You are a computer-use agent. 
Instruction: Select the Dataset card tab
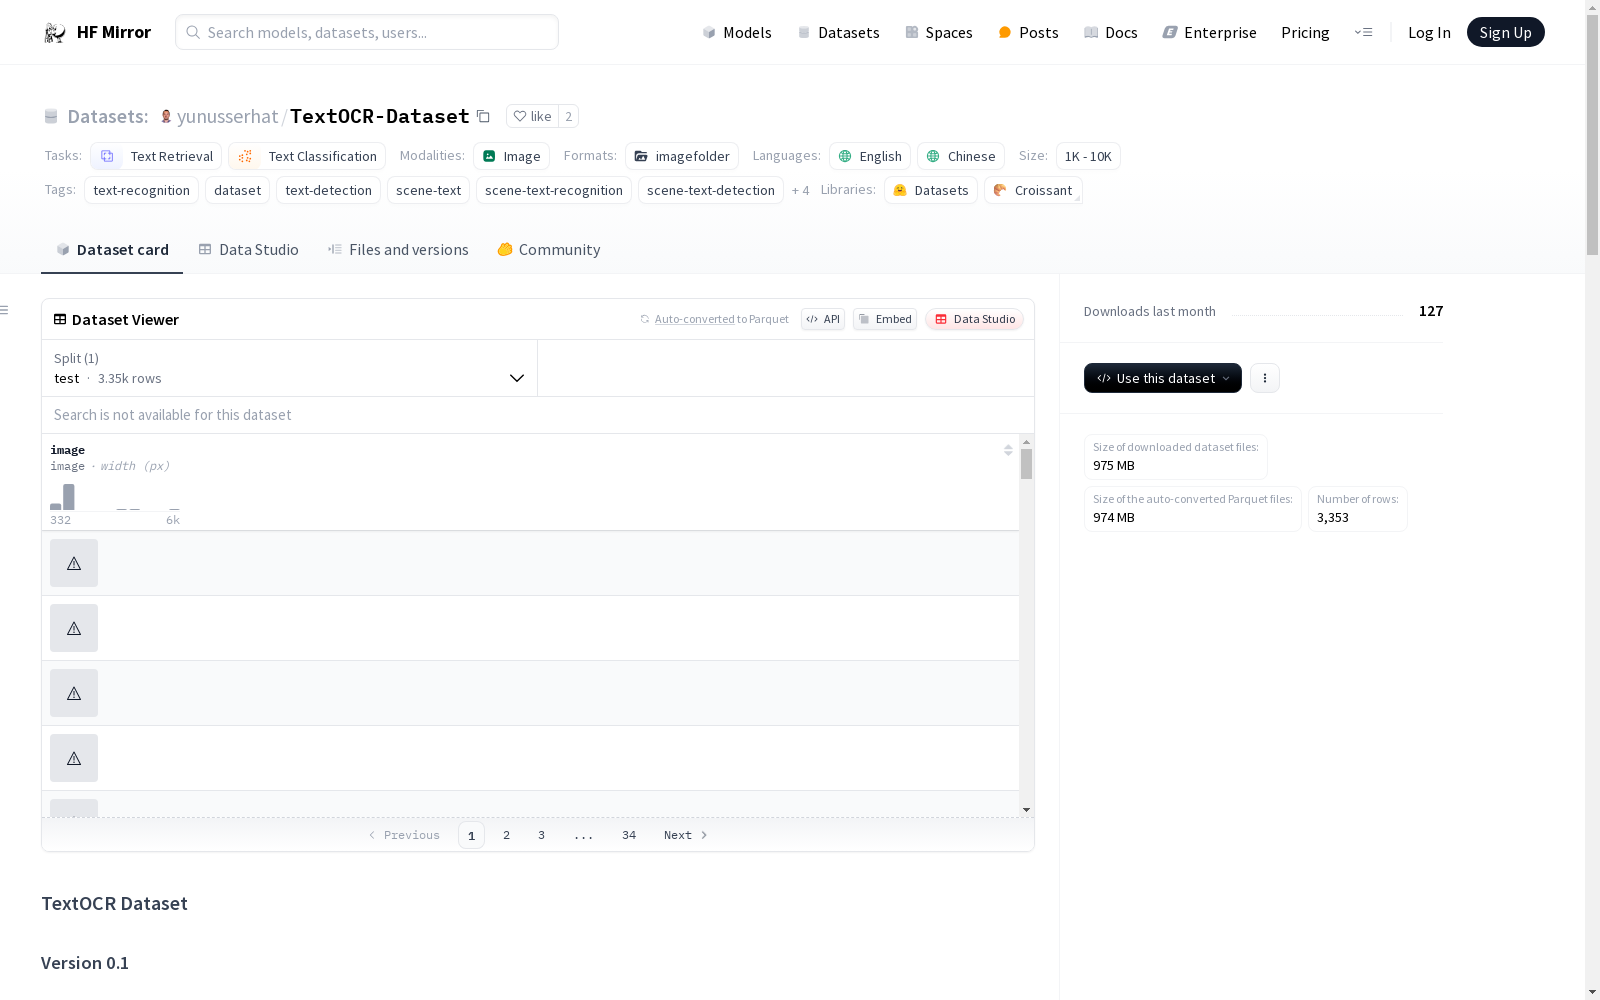click(x=112, y=250)
